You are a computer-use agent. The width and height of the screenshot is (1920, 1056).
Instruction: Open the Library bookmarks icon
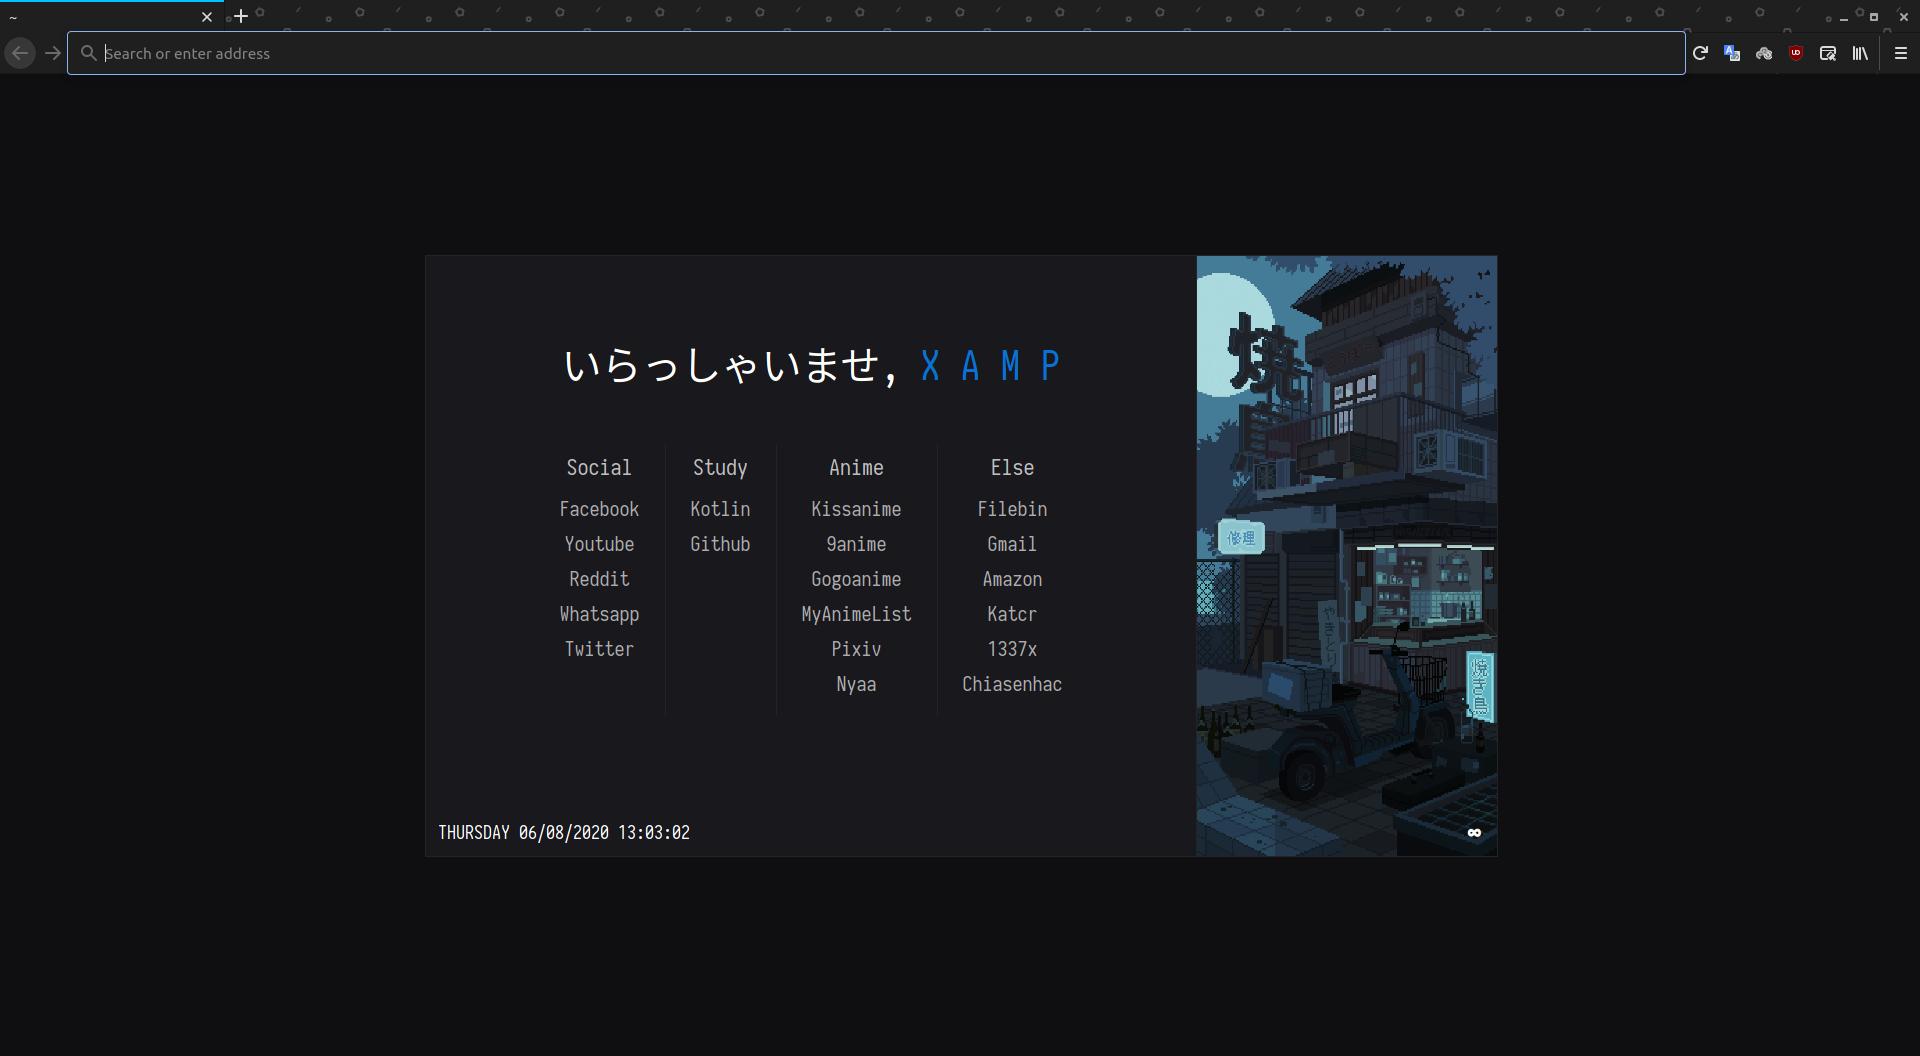(x=1860, y=53)
